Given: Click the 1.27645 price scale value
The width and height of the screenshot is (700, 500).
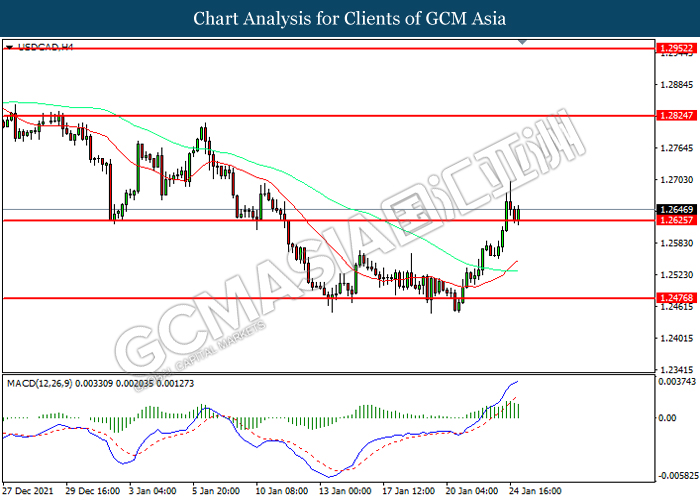Looking at the screenshot, I should 676,148.
